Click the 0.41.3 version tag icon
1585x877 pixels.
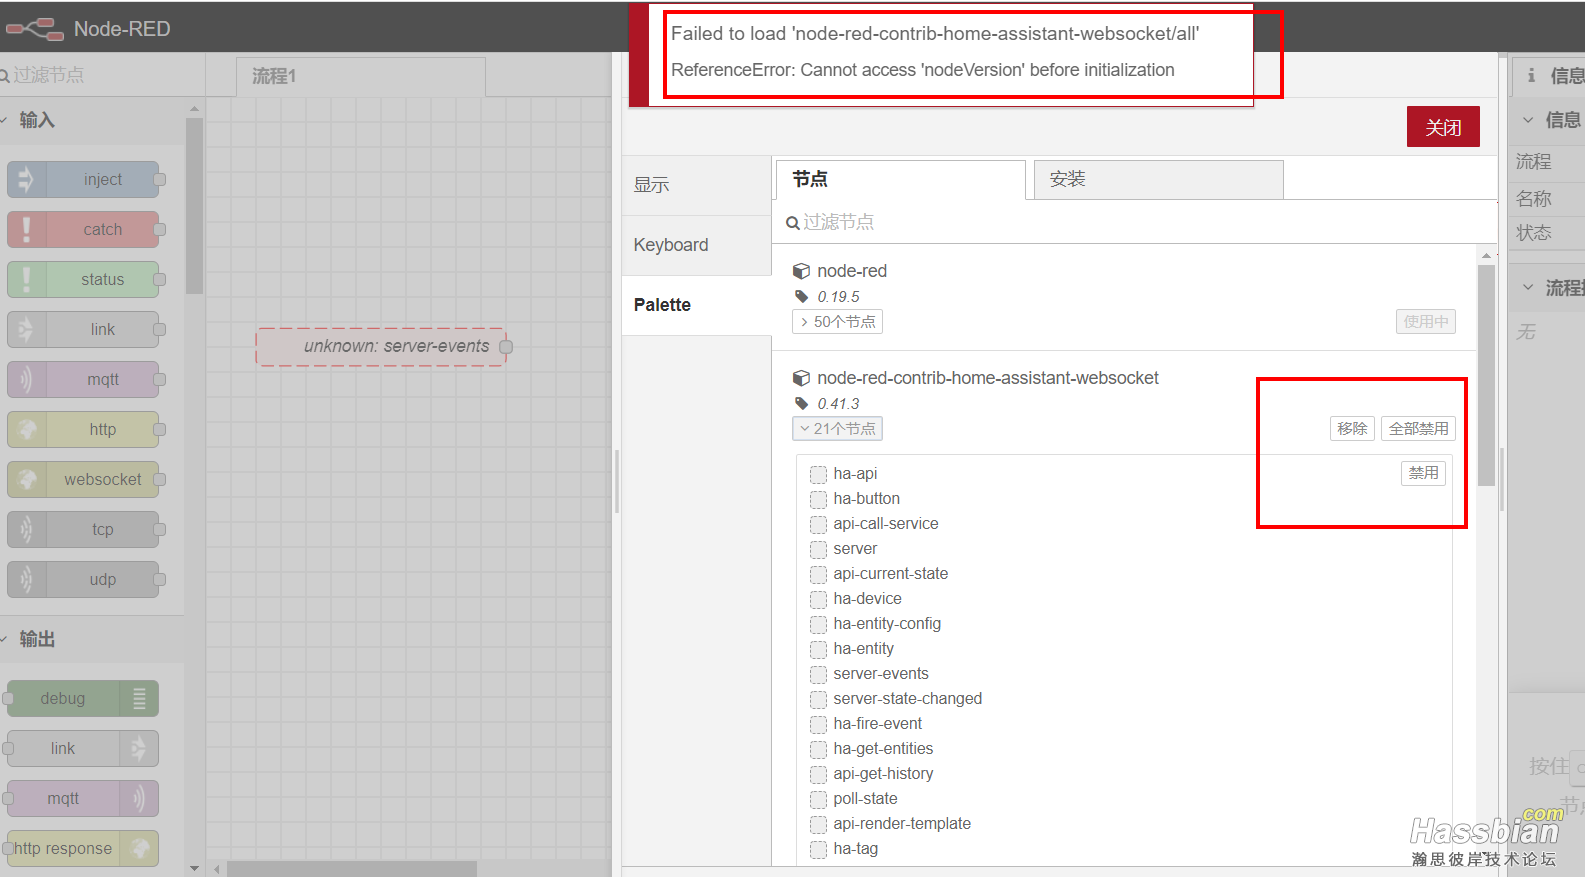tap(801, 403)
